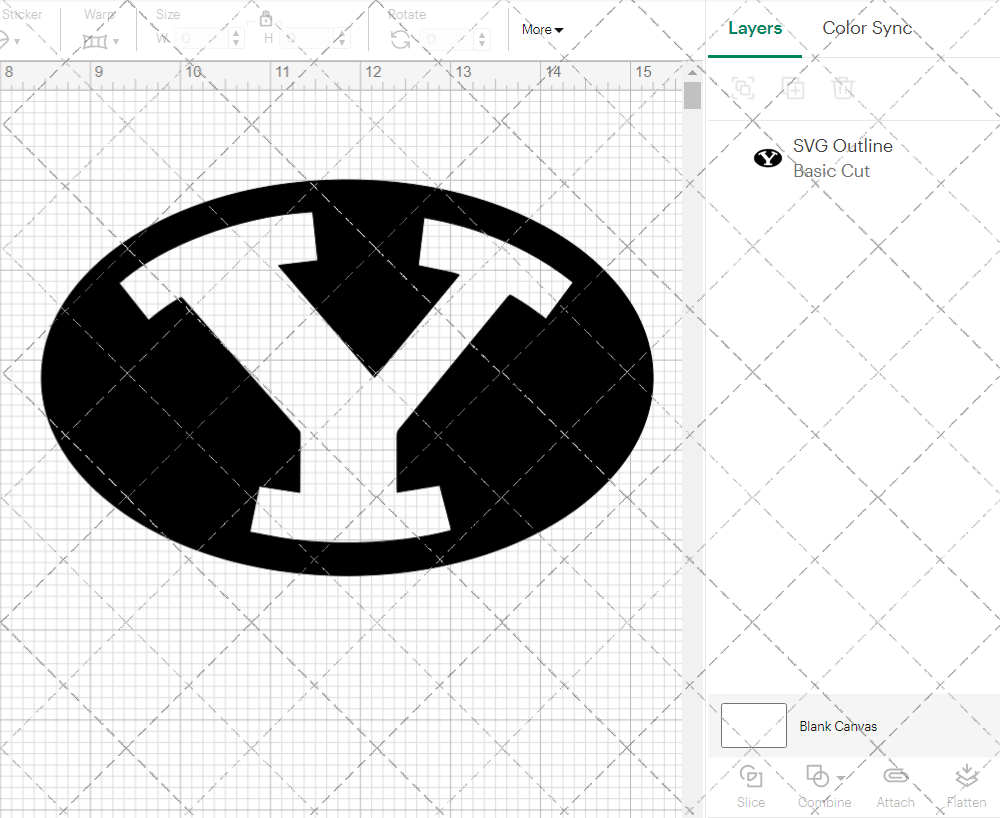Select the Attach tool
This screenshot has height=818, width=1000.
pyautogui.click(x=895, y=785)
